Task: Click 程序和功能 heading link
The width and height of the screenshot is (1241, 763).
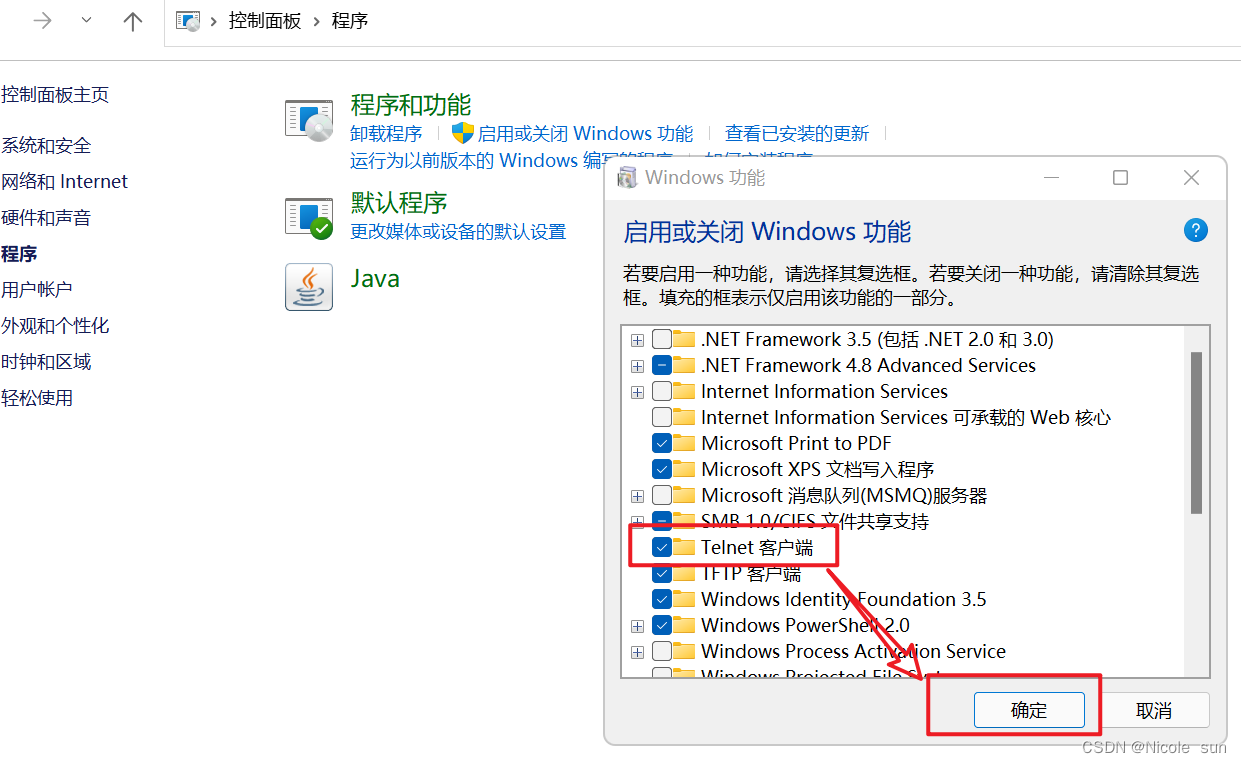Action: (411, 104)
